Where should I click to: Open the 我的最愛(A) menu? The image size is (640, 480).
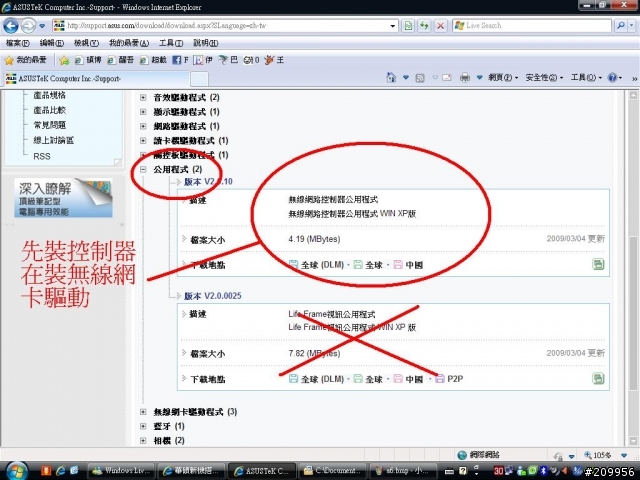pyautogui.click(x=129, y=43)
